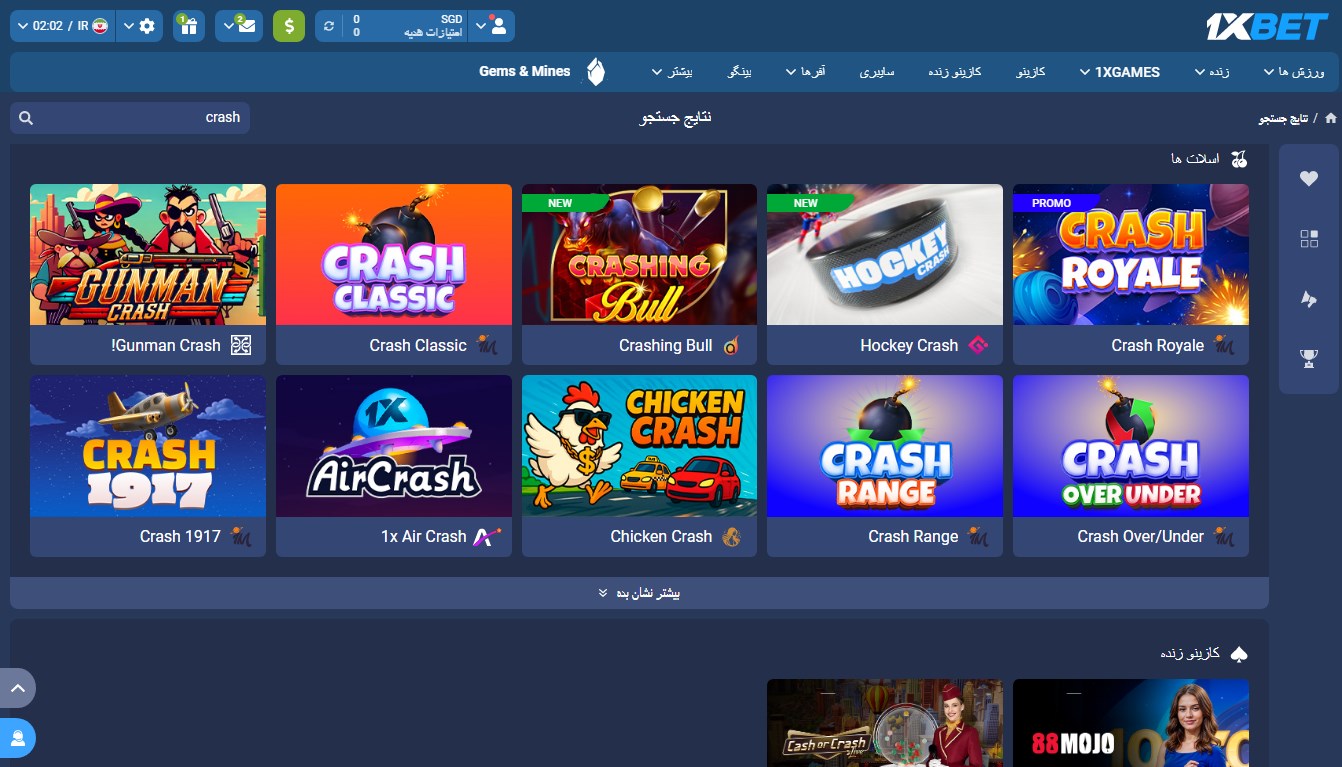Open the Crash Classic game thumbnail
This screenshot has height=767, width=1342.
394,254
